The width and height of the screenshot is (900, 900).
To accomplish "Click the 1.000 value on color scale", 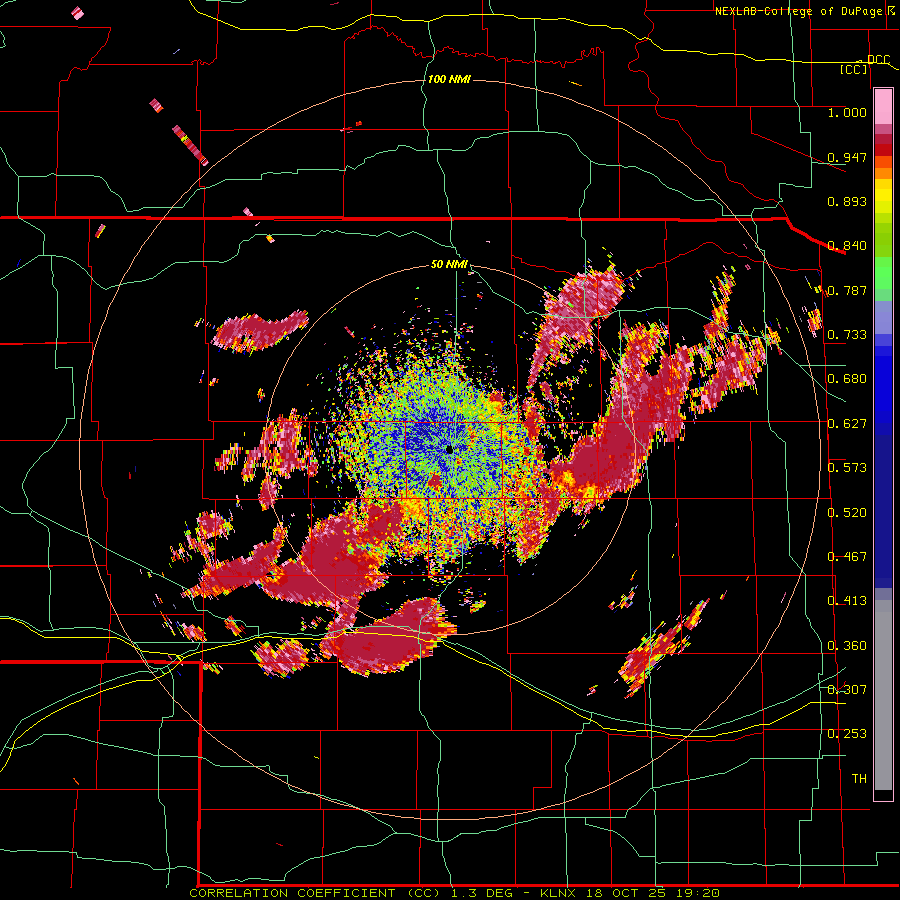I will point(847,112).
